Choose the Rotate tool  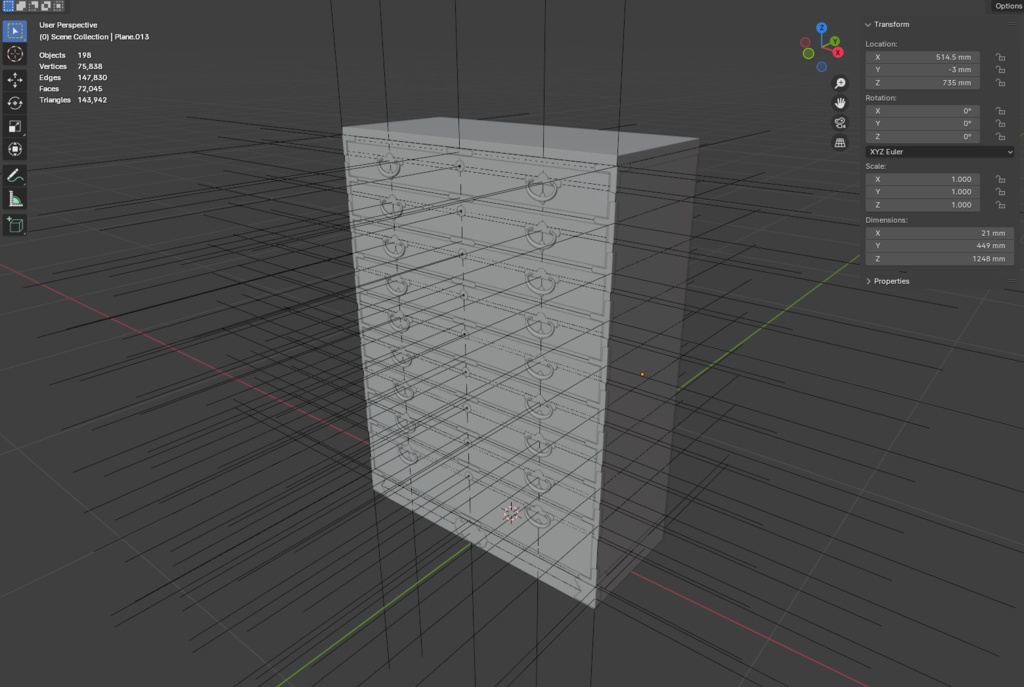[15, 103]
